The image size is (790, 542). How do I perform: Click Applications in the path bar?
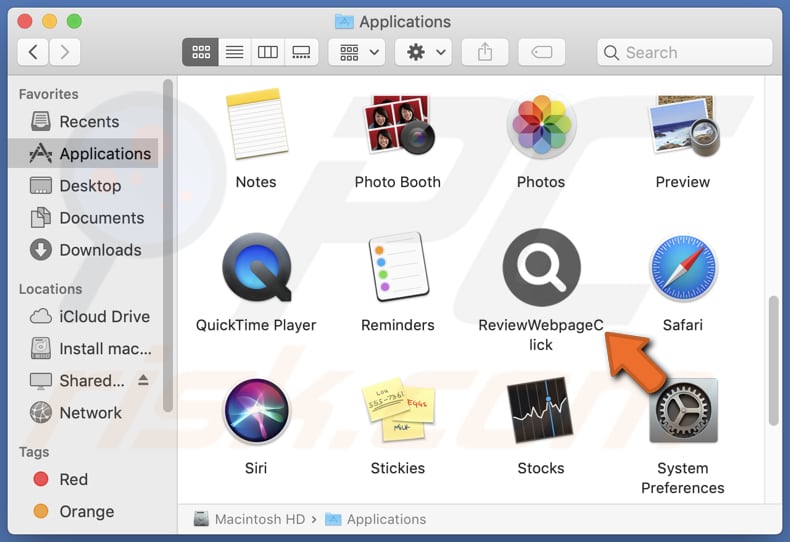click(375, 519)
